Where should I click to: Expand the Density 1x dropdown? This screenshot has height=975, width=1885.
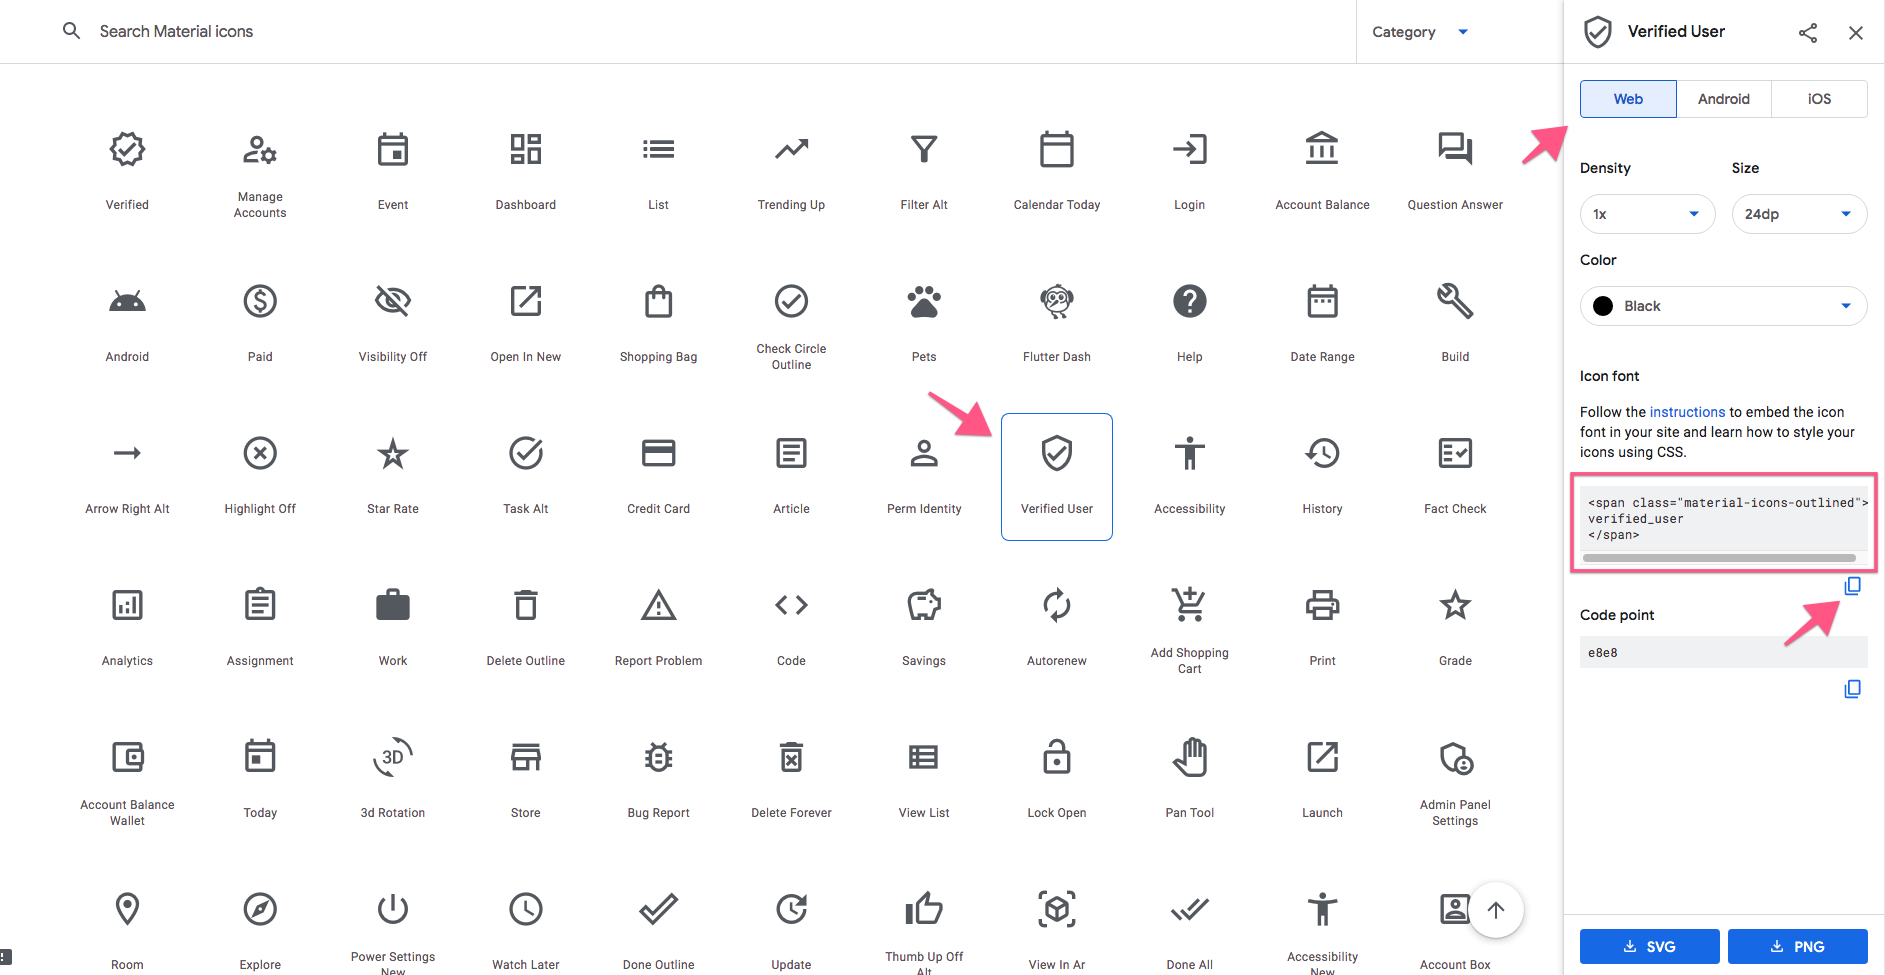pyautogui.click(x=1648, y=214)
